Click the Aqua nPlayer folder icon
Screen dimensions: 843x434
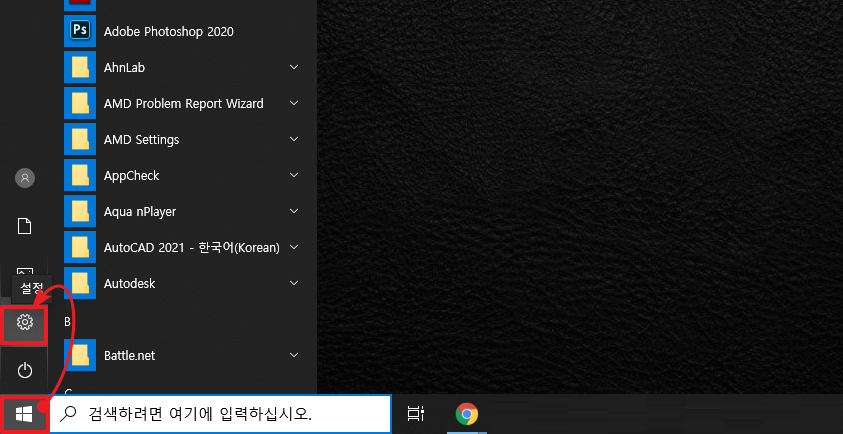point(80,211)
